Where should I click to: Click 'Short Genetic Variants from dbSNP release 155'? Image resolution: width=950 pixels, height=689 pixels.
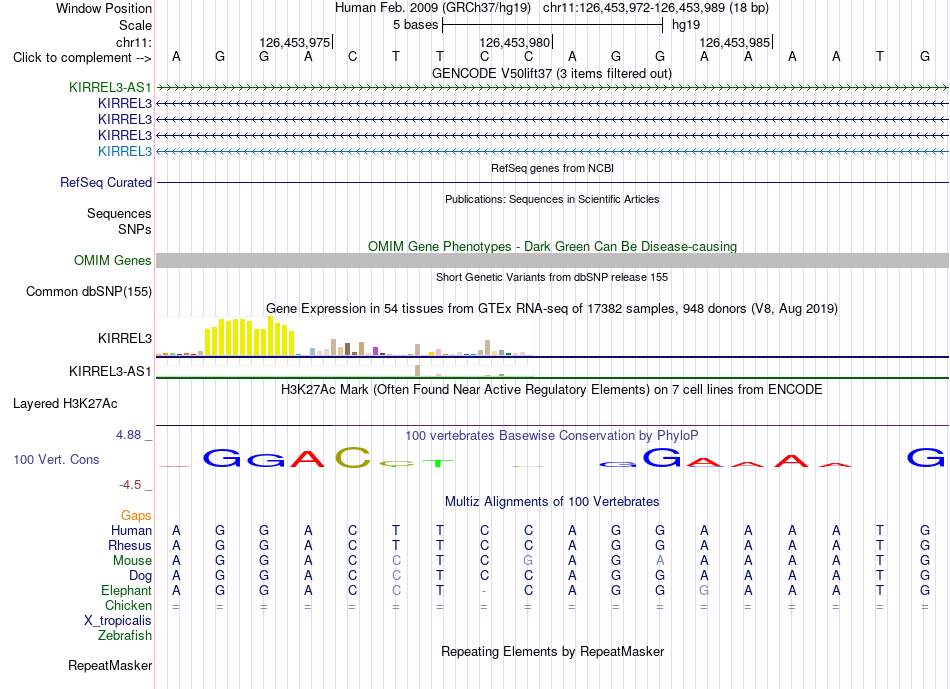552,277
